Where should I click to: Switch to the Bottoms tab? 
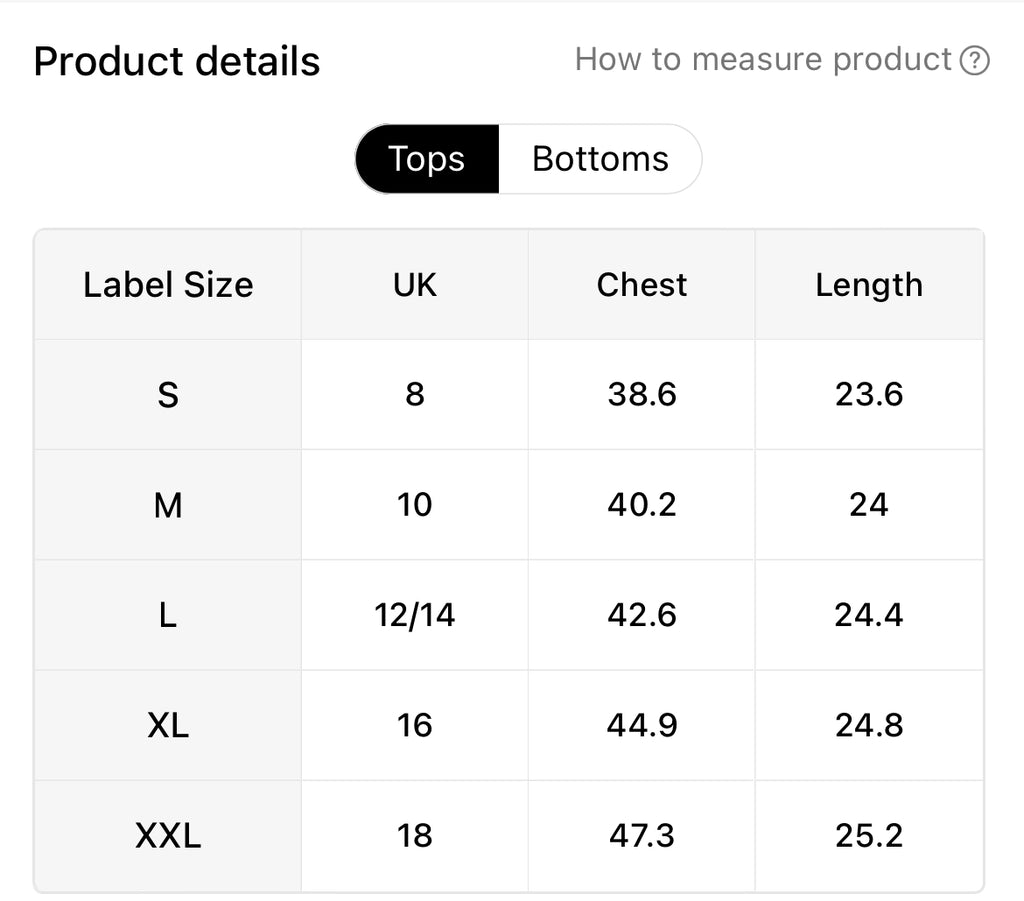[x=600, y=159]
